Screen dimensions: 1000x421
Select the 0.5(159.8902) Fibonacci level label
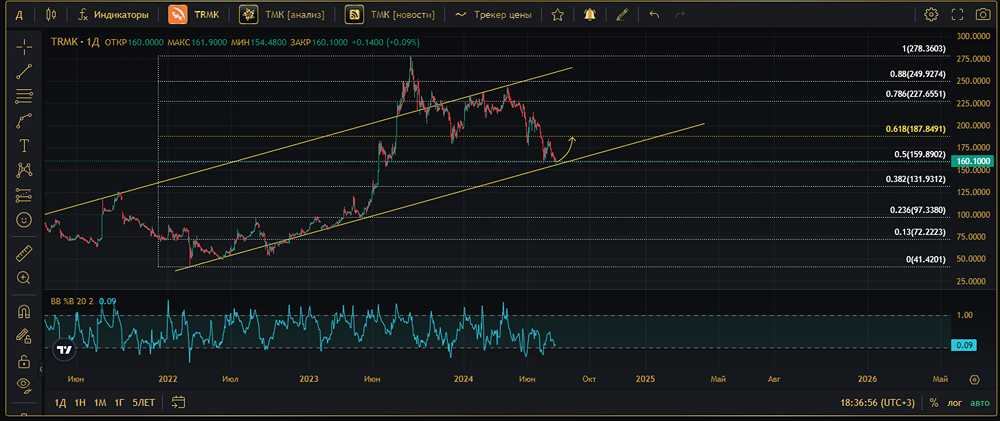[919, 154]
